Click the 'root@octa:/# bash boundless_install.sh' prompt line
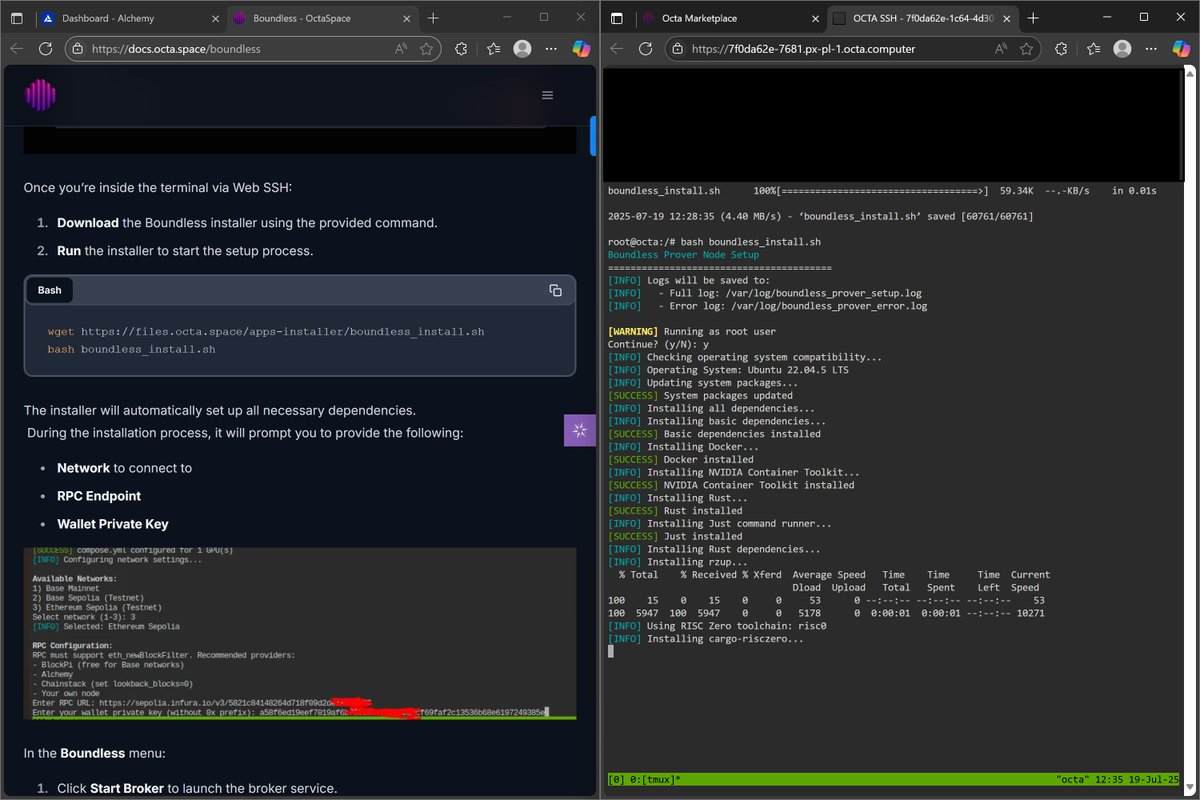Image resolution: width=1200 pixels, height=800 pixels. tap(714, 242)
